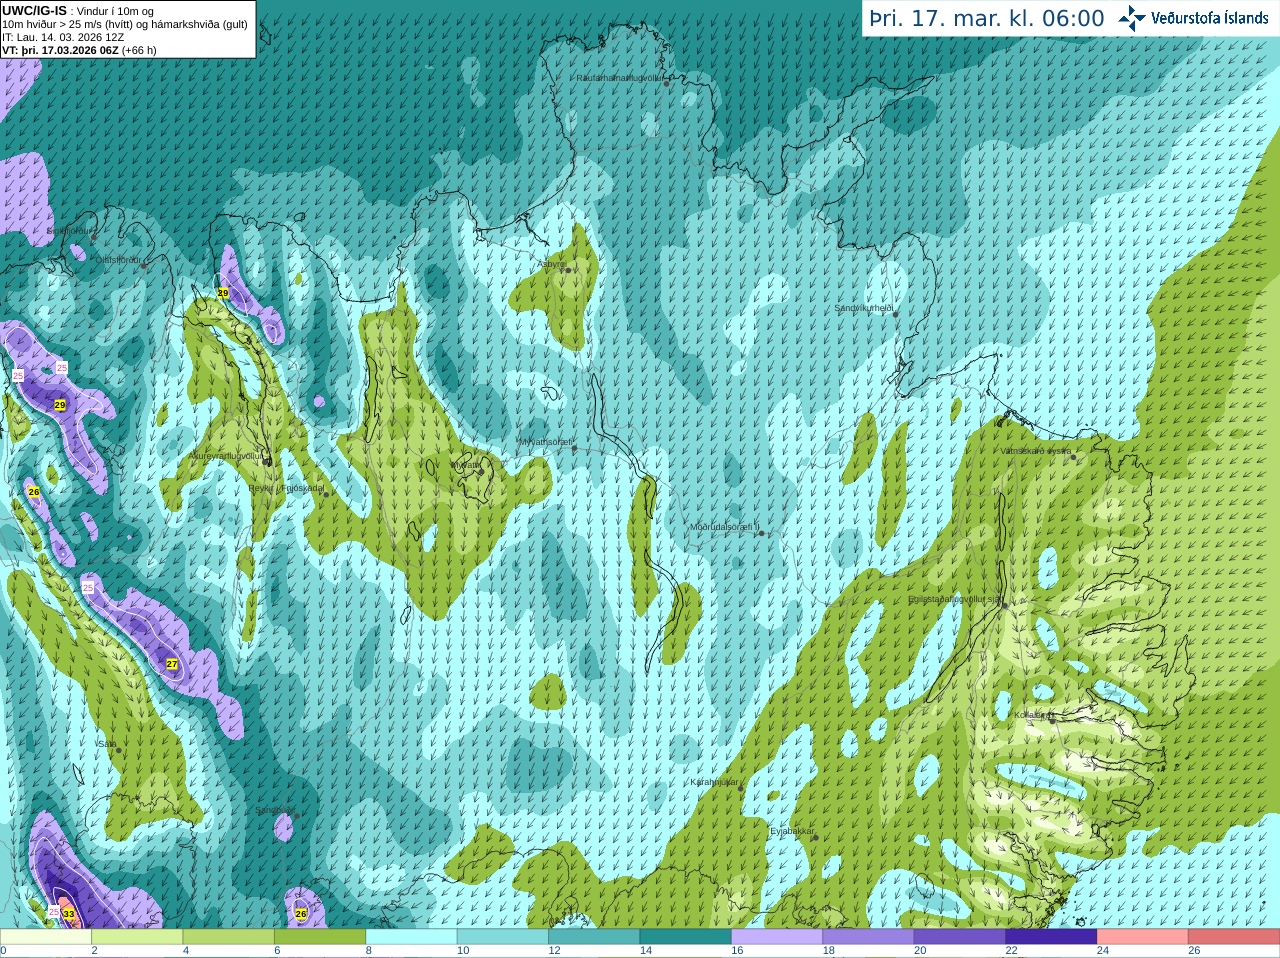The width and height of the screenshot is (1280, 958).
Task: Click the Veðurstofa Íslands wordmark
Action: (1210, 18)
